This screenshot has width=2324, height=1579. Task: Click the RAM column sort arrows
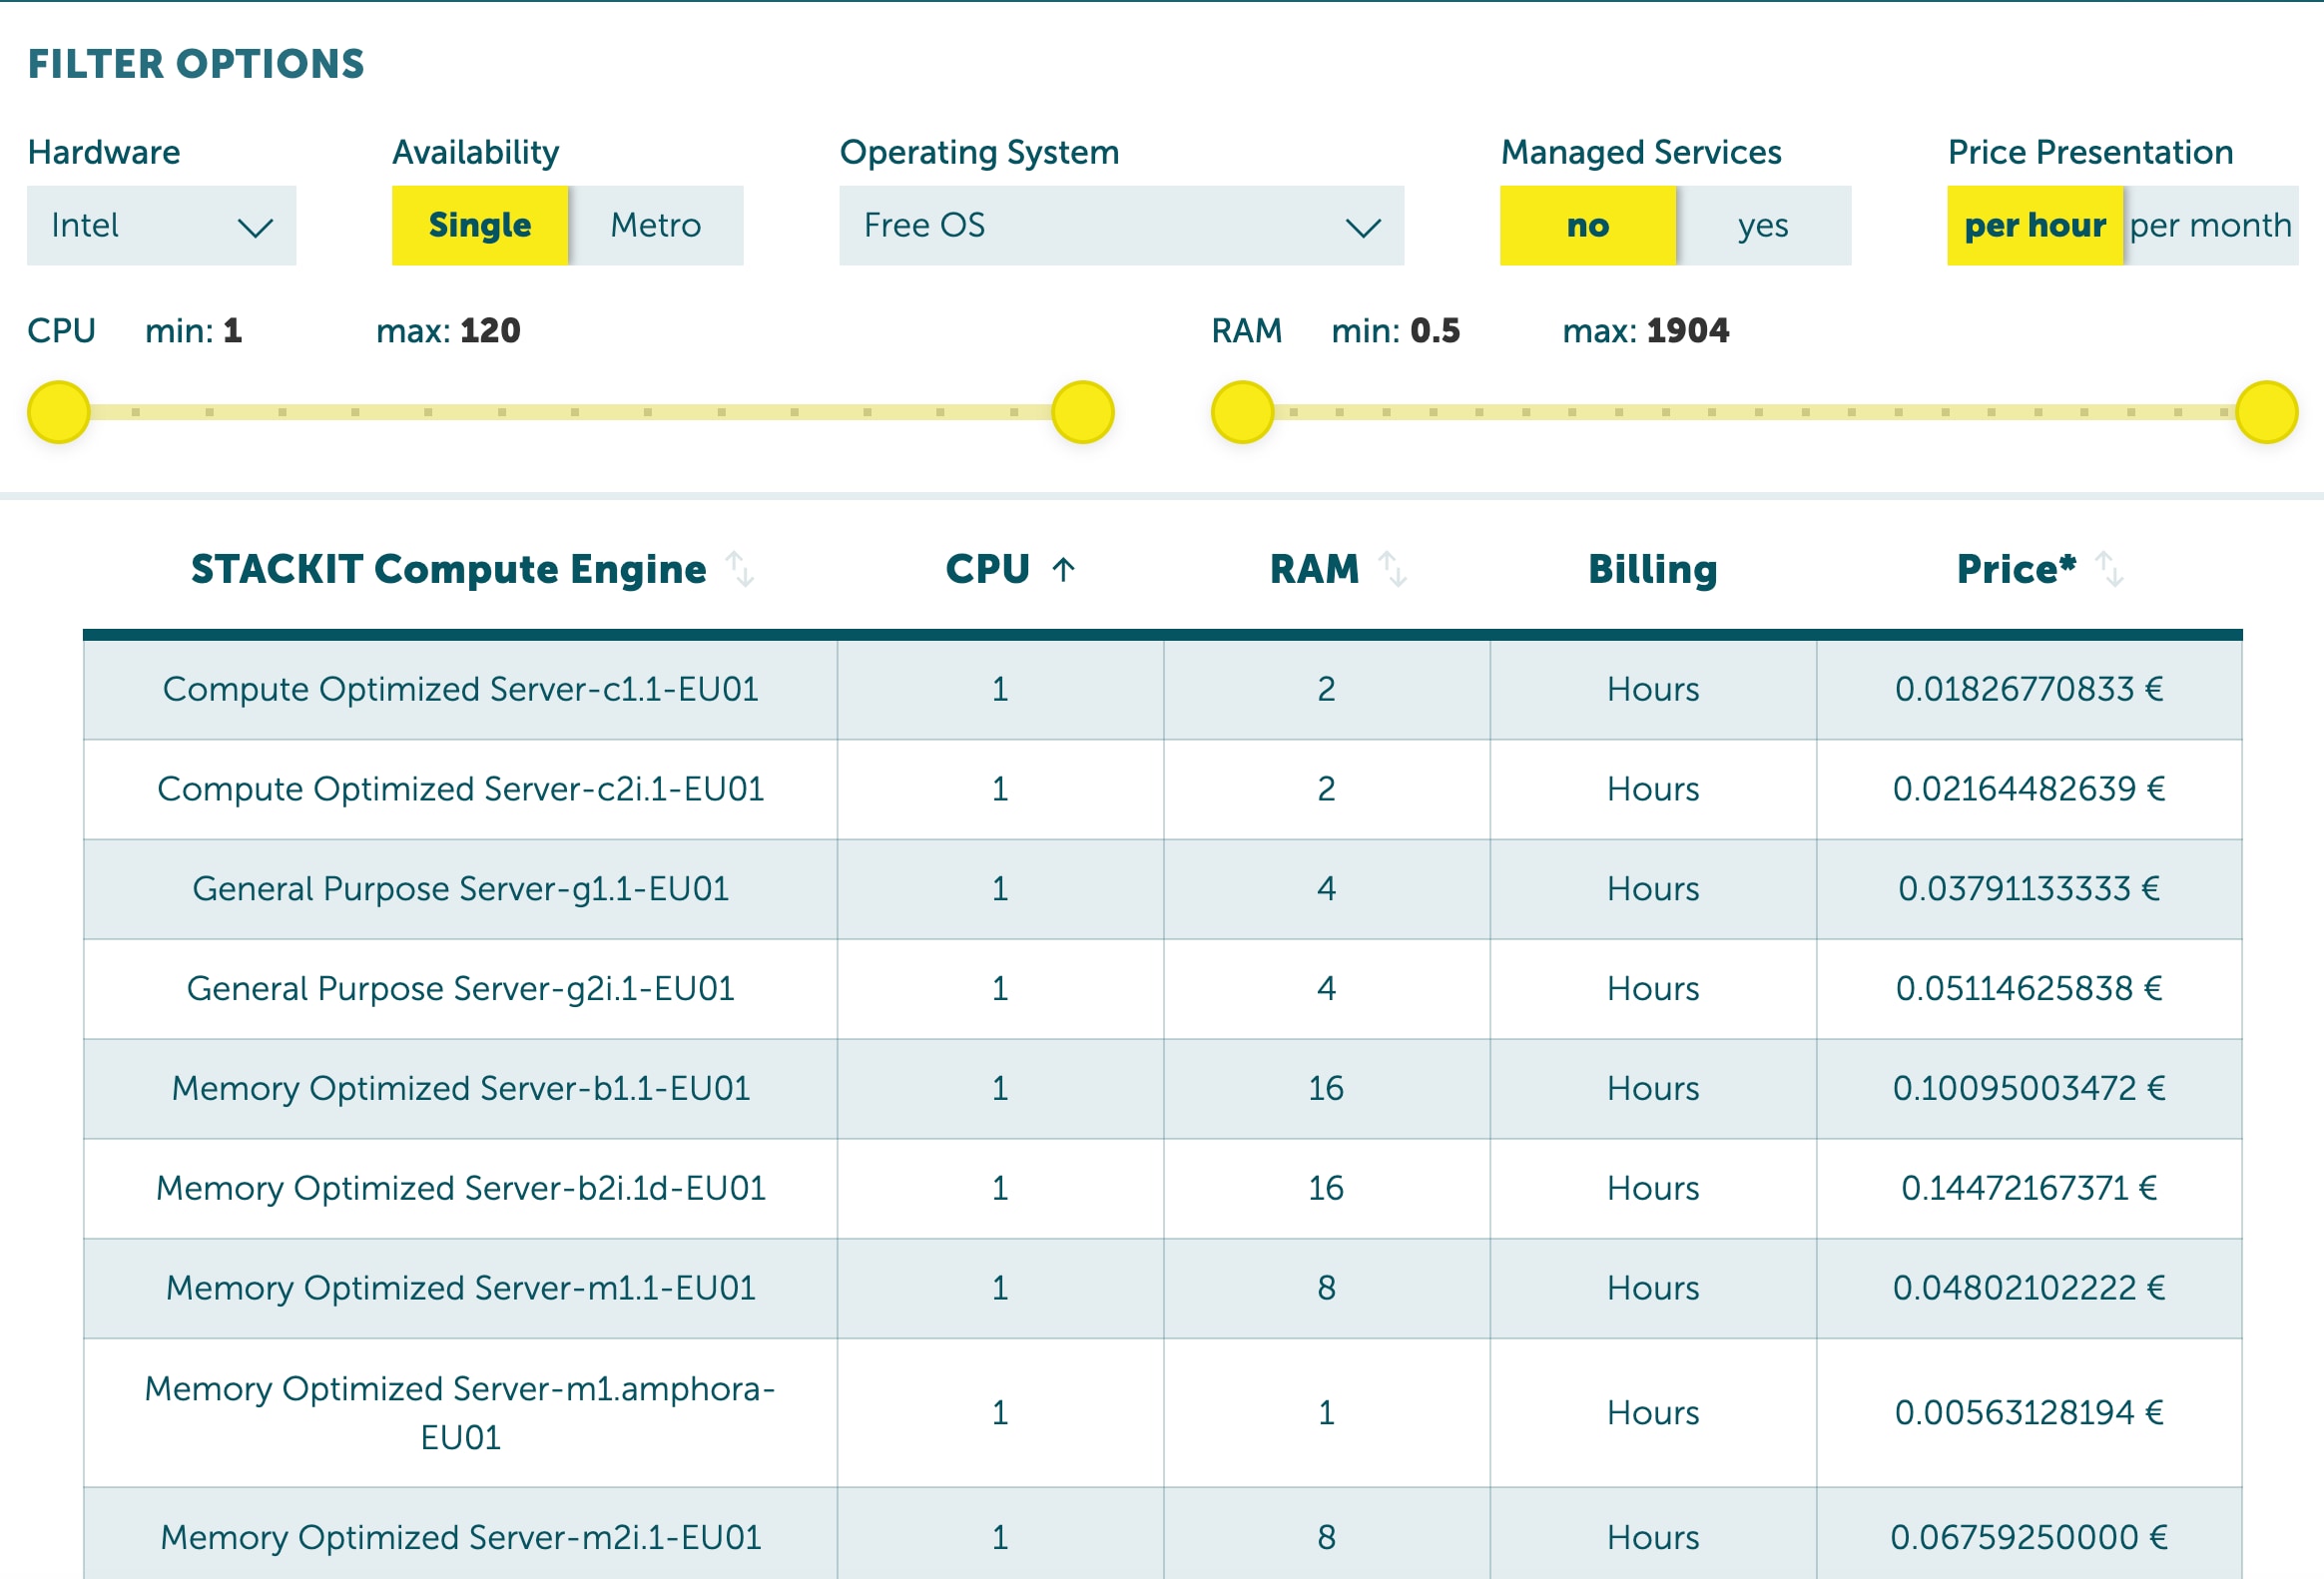(1392, 569)
